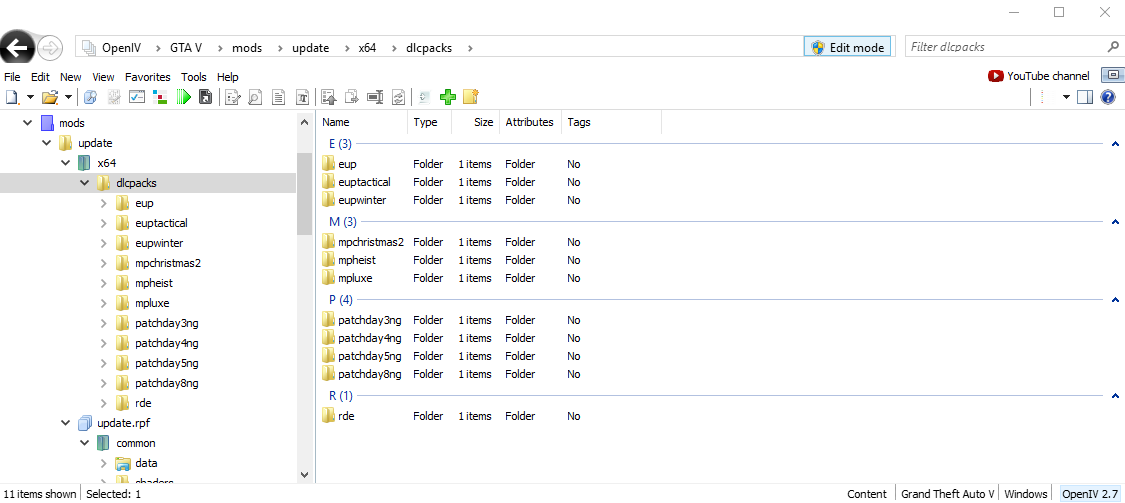1125x503 pixels.
Task: Open the Help menu
Action: point(227,77)
